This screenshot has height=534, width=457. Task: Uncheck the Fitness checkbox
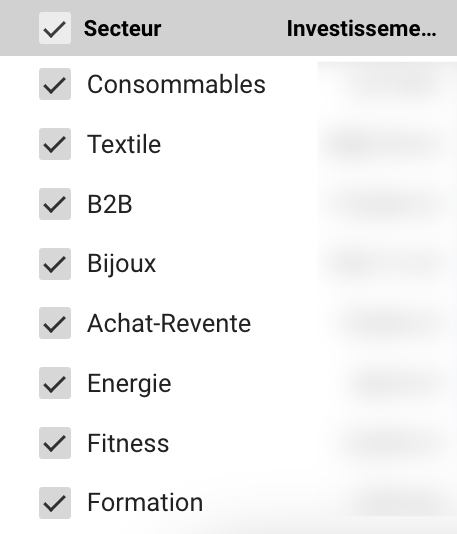[55, 443]
